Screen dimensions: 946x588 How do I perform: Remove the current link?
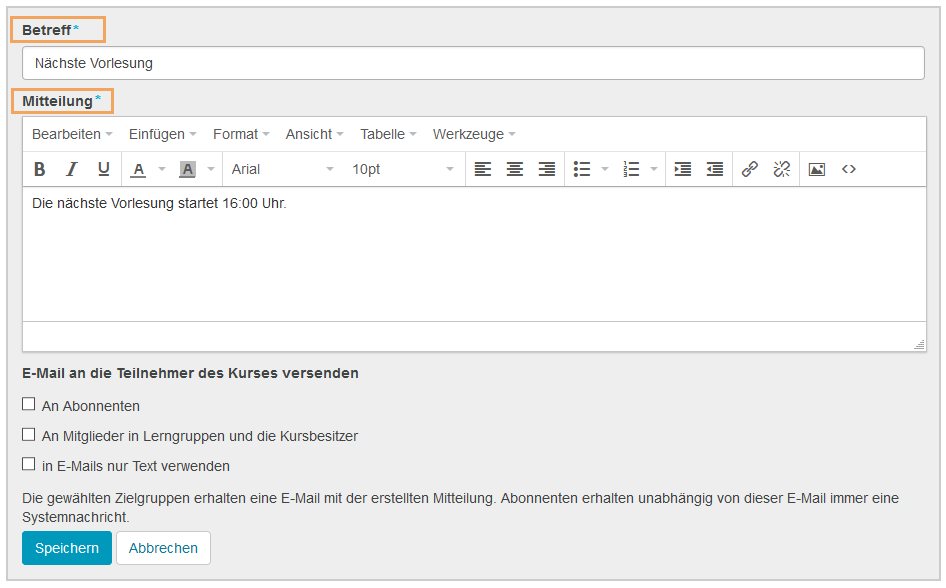[x=781, y=169]
